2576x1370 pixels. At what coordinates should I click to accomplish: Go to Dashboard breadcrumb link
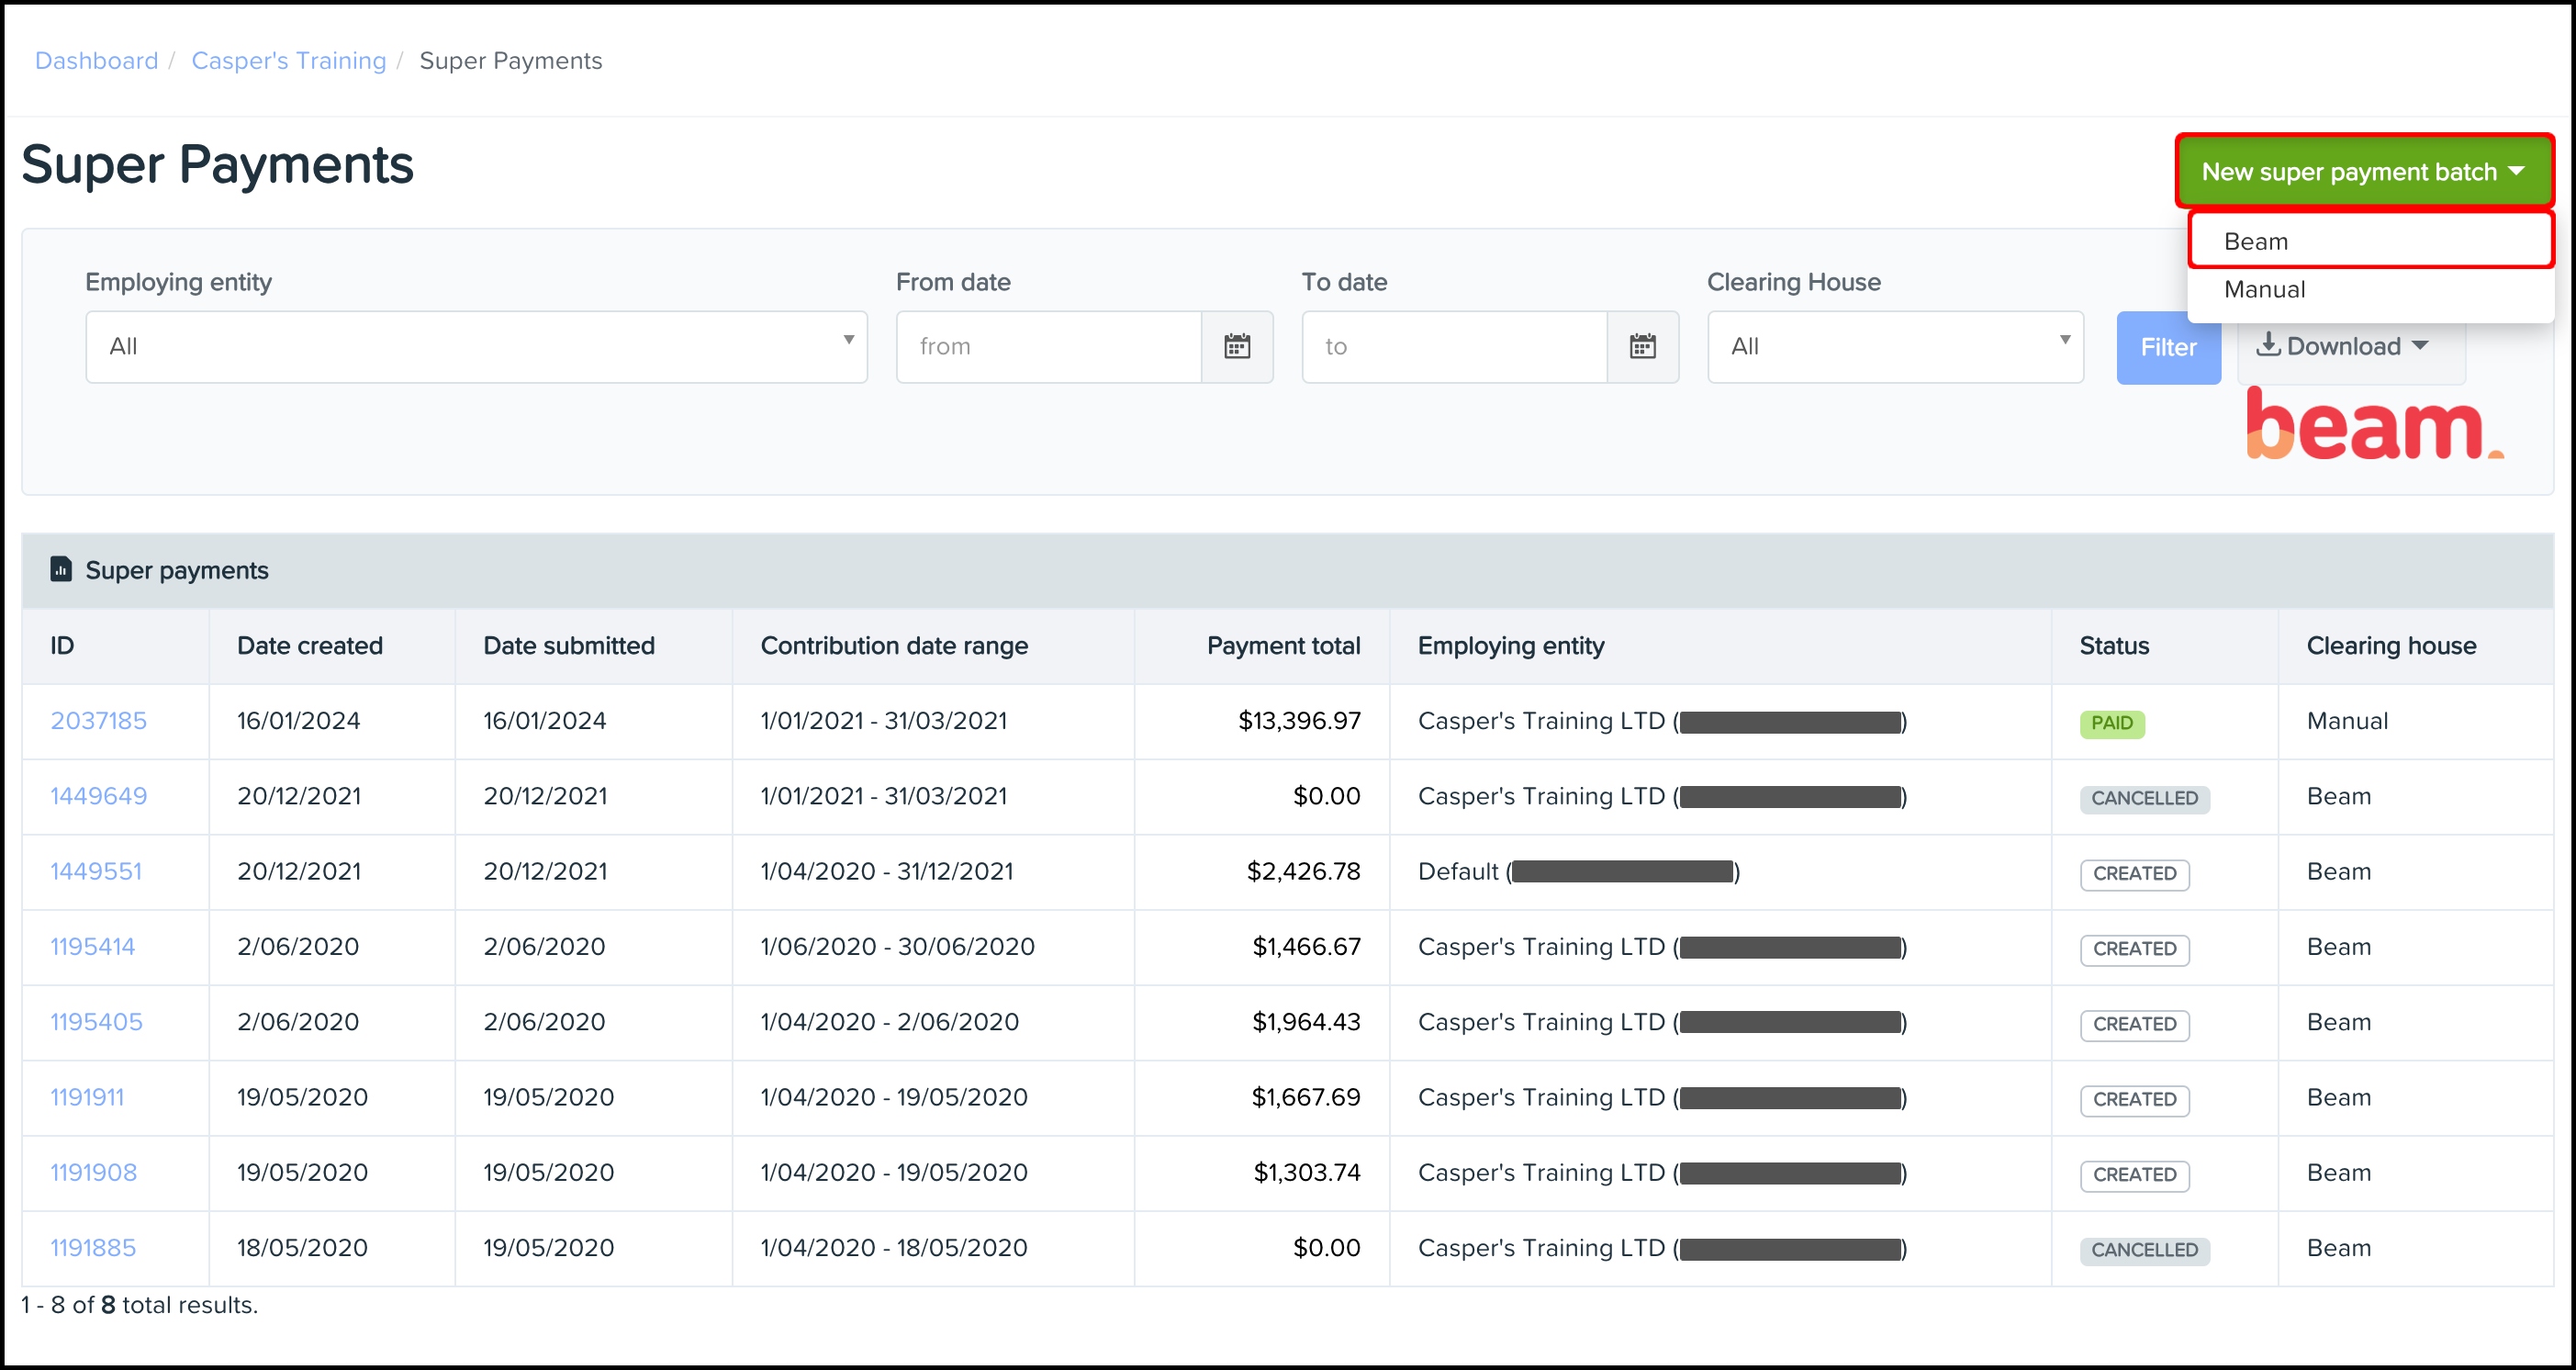96,61
